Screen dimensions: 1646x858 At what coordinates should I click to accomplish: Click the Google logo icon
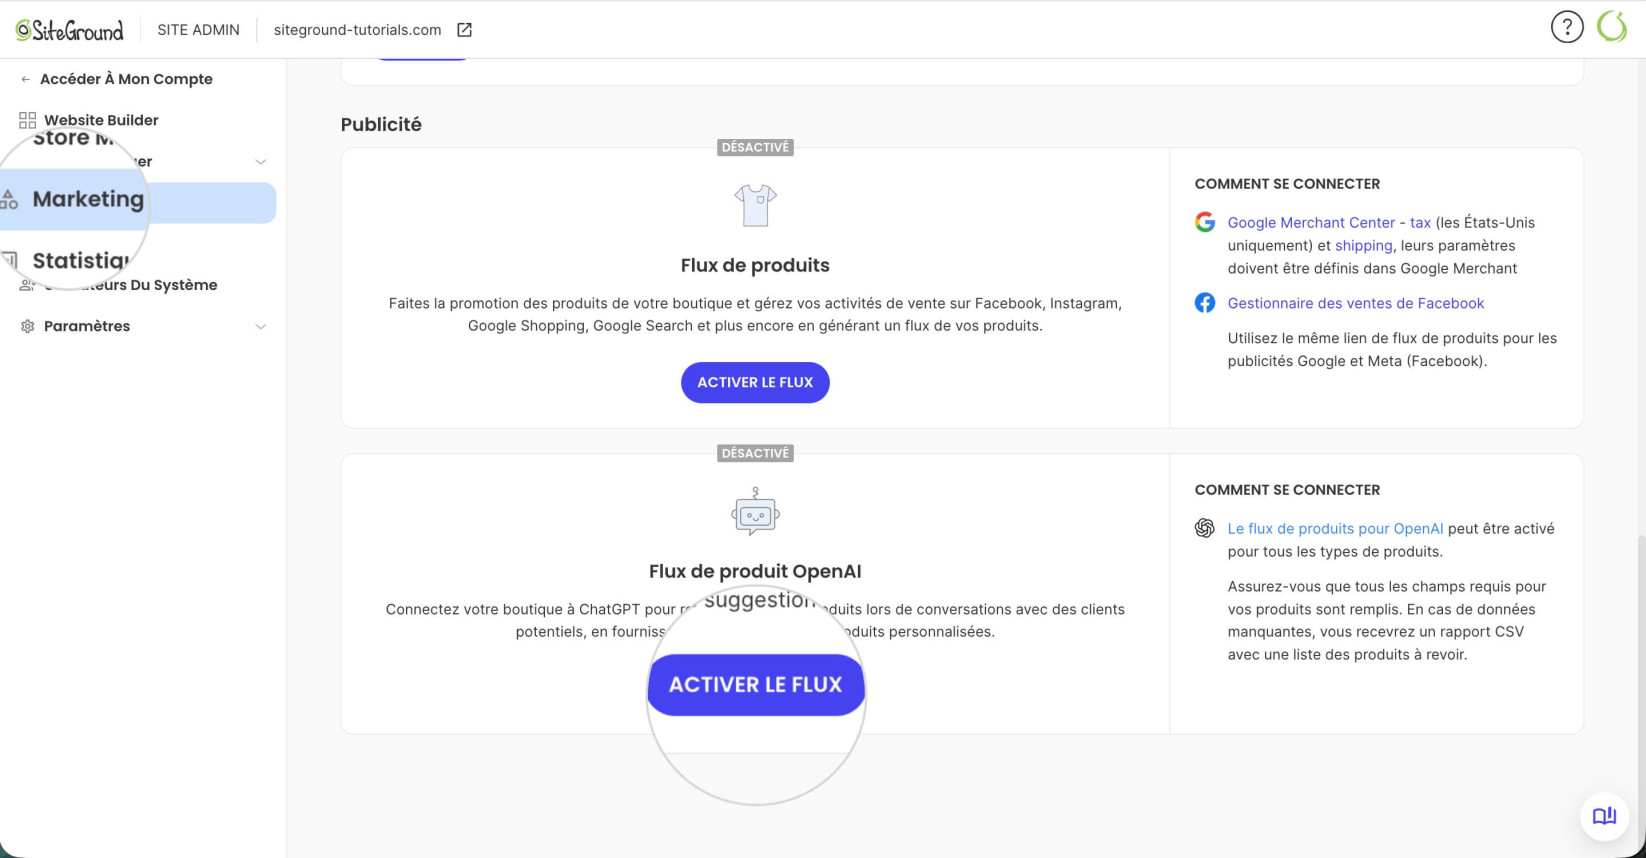click(1205, 222)
